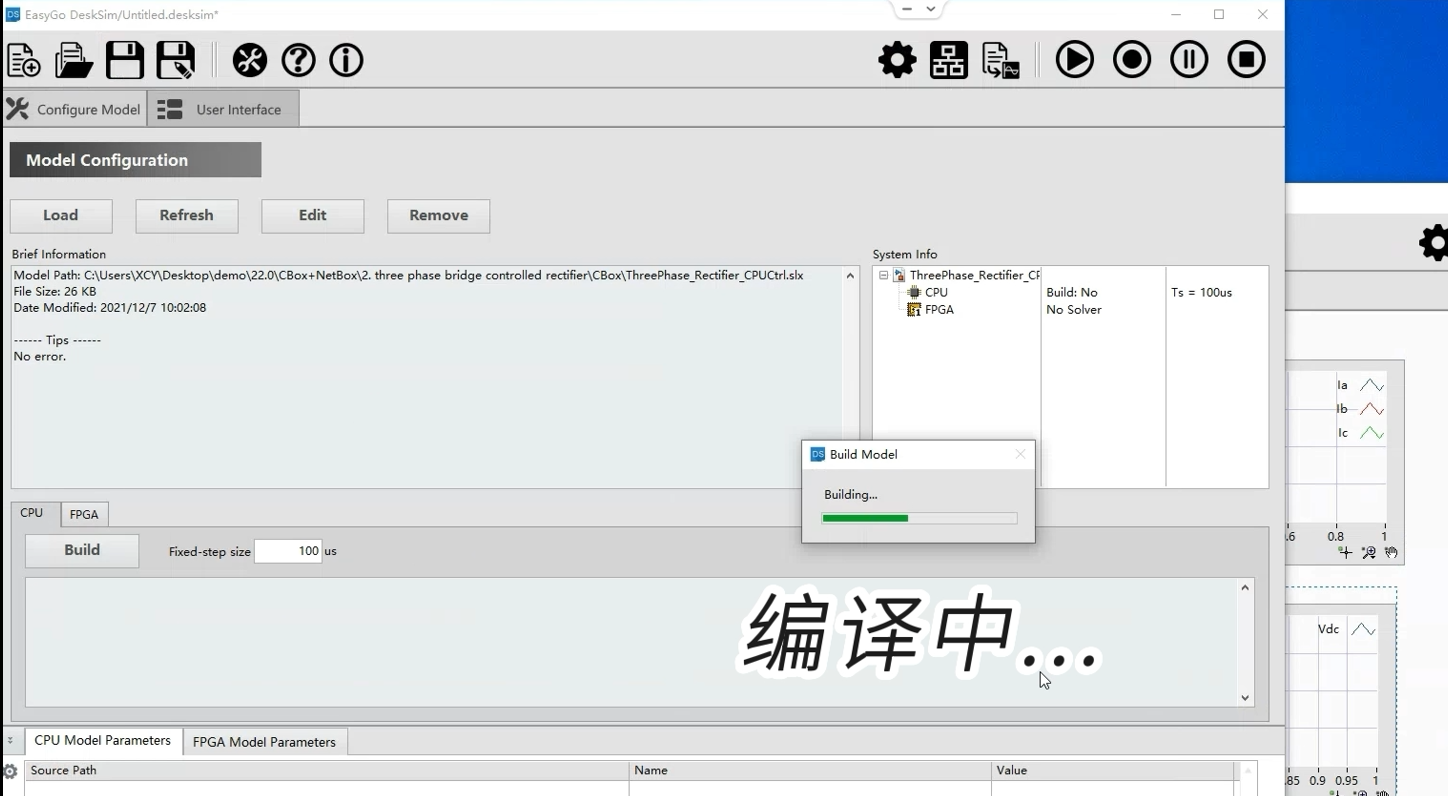Select the CPU node in System Info
1448x796 pixels.
coord(936,293)
